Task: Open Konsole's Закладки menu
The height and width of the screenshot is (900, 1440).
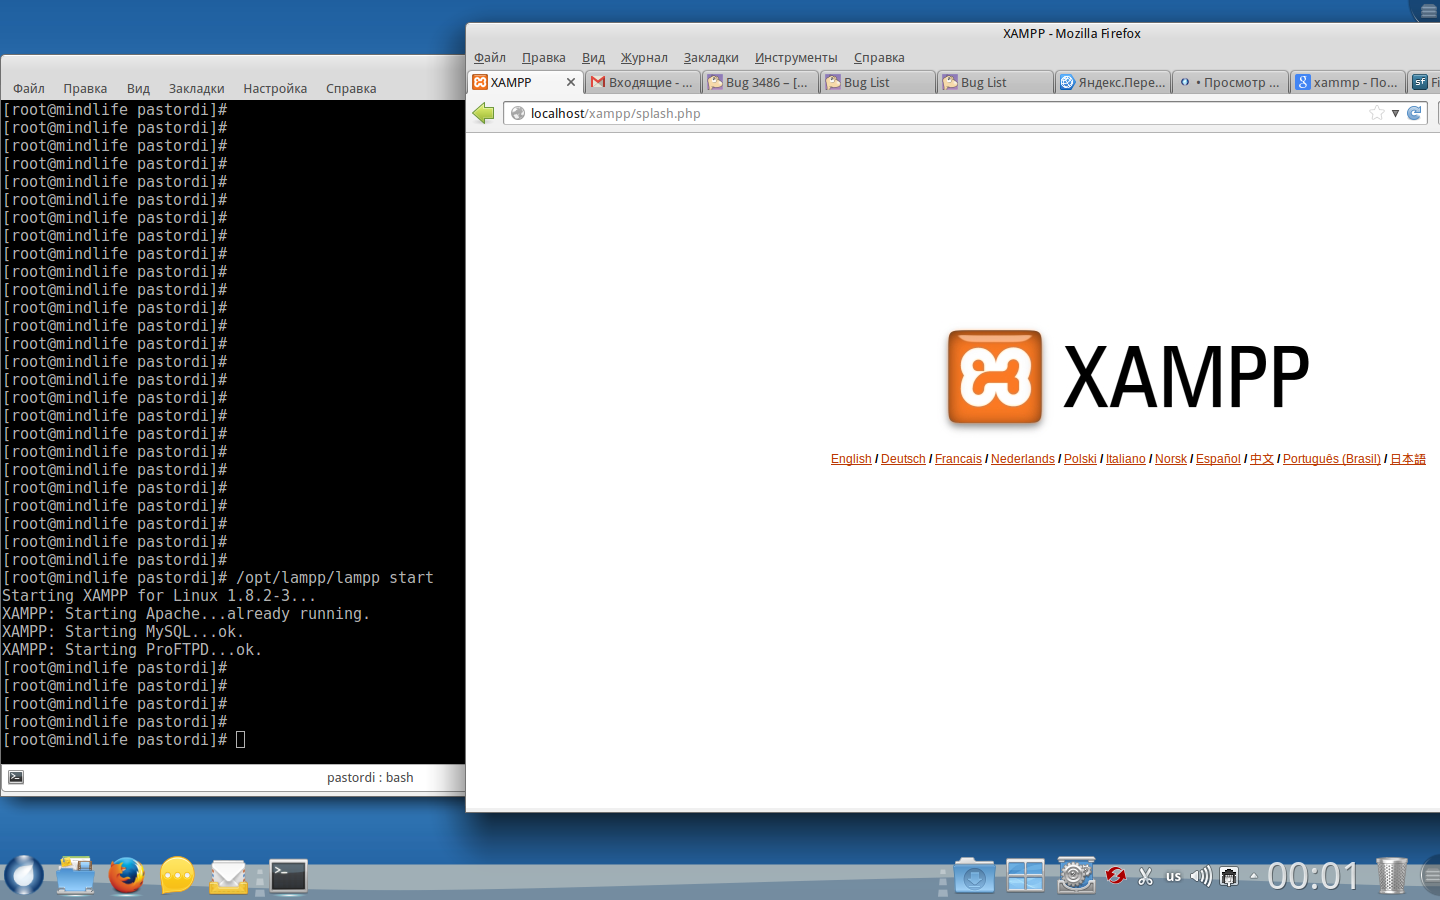Action: (196, 88)
